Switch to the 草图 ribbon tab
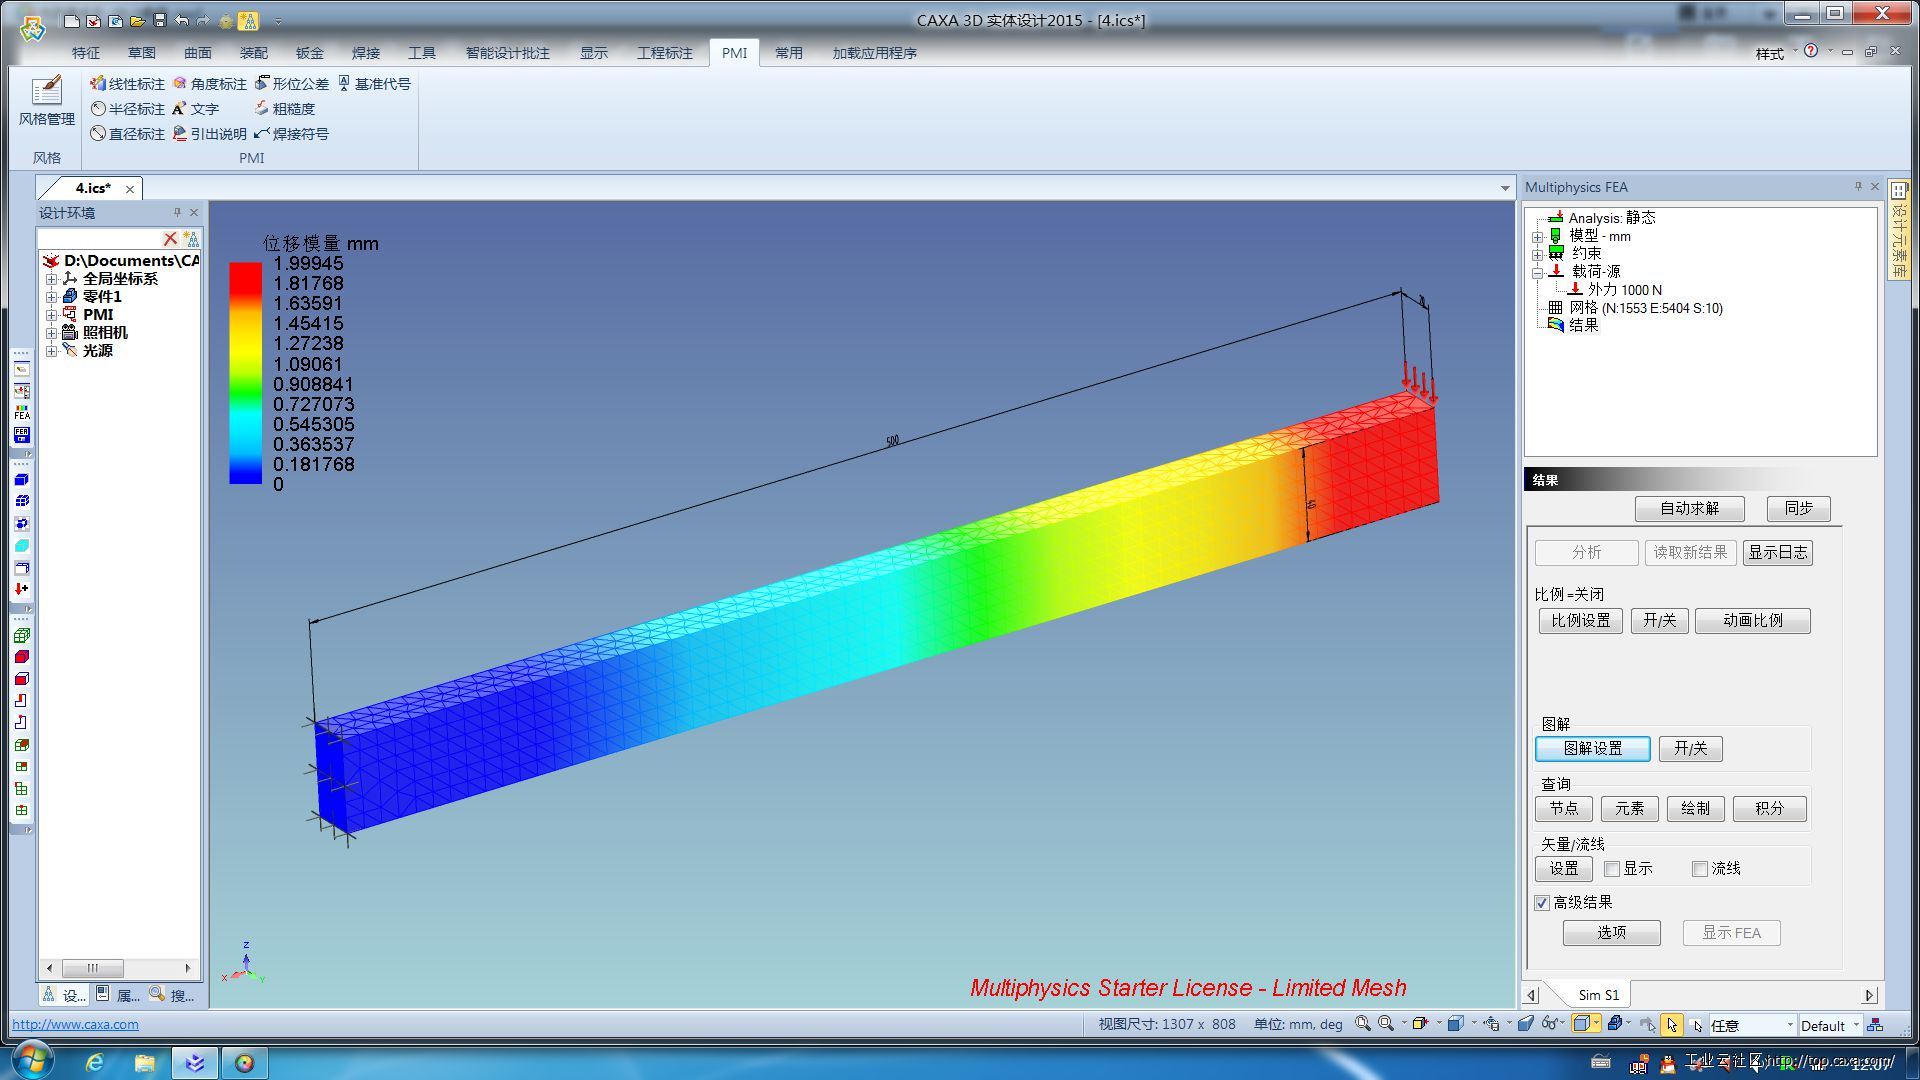This screenshot has height=1080, width=1920. click(x=142, y=53)
